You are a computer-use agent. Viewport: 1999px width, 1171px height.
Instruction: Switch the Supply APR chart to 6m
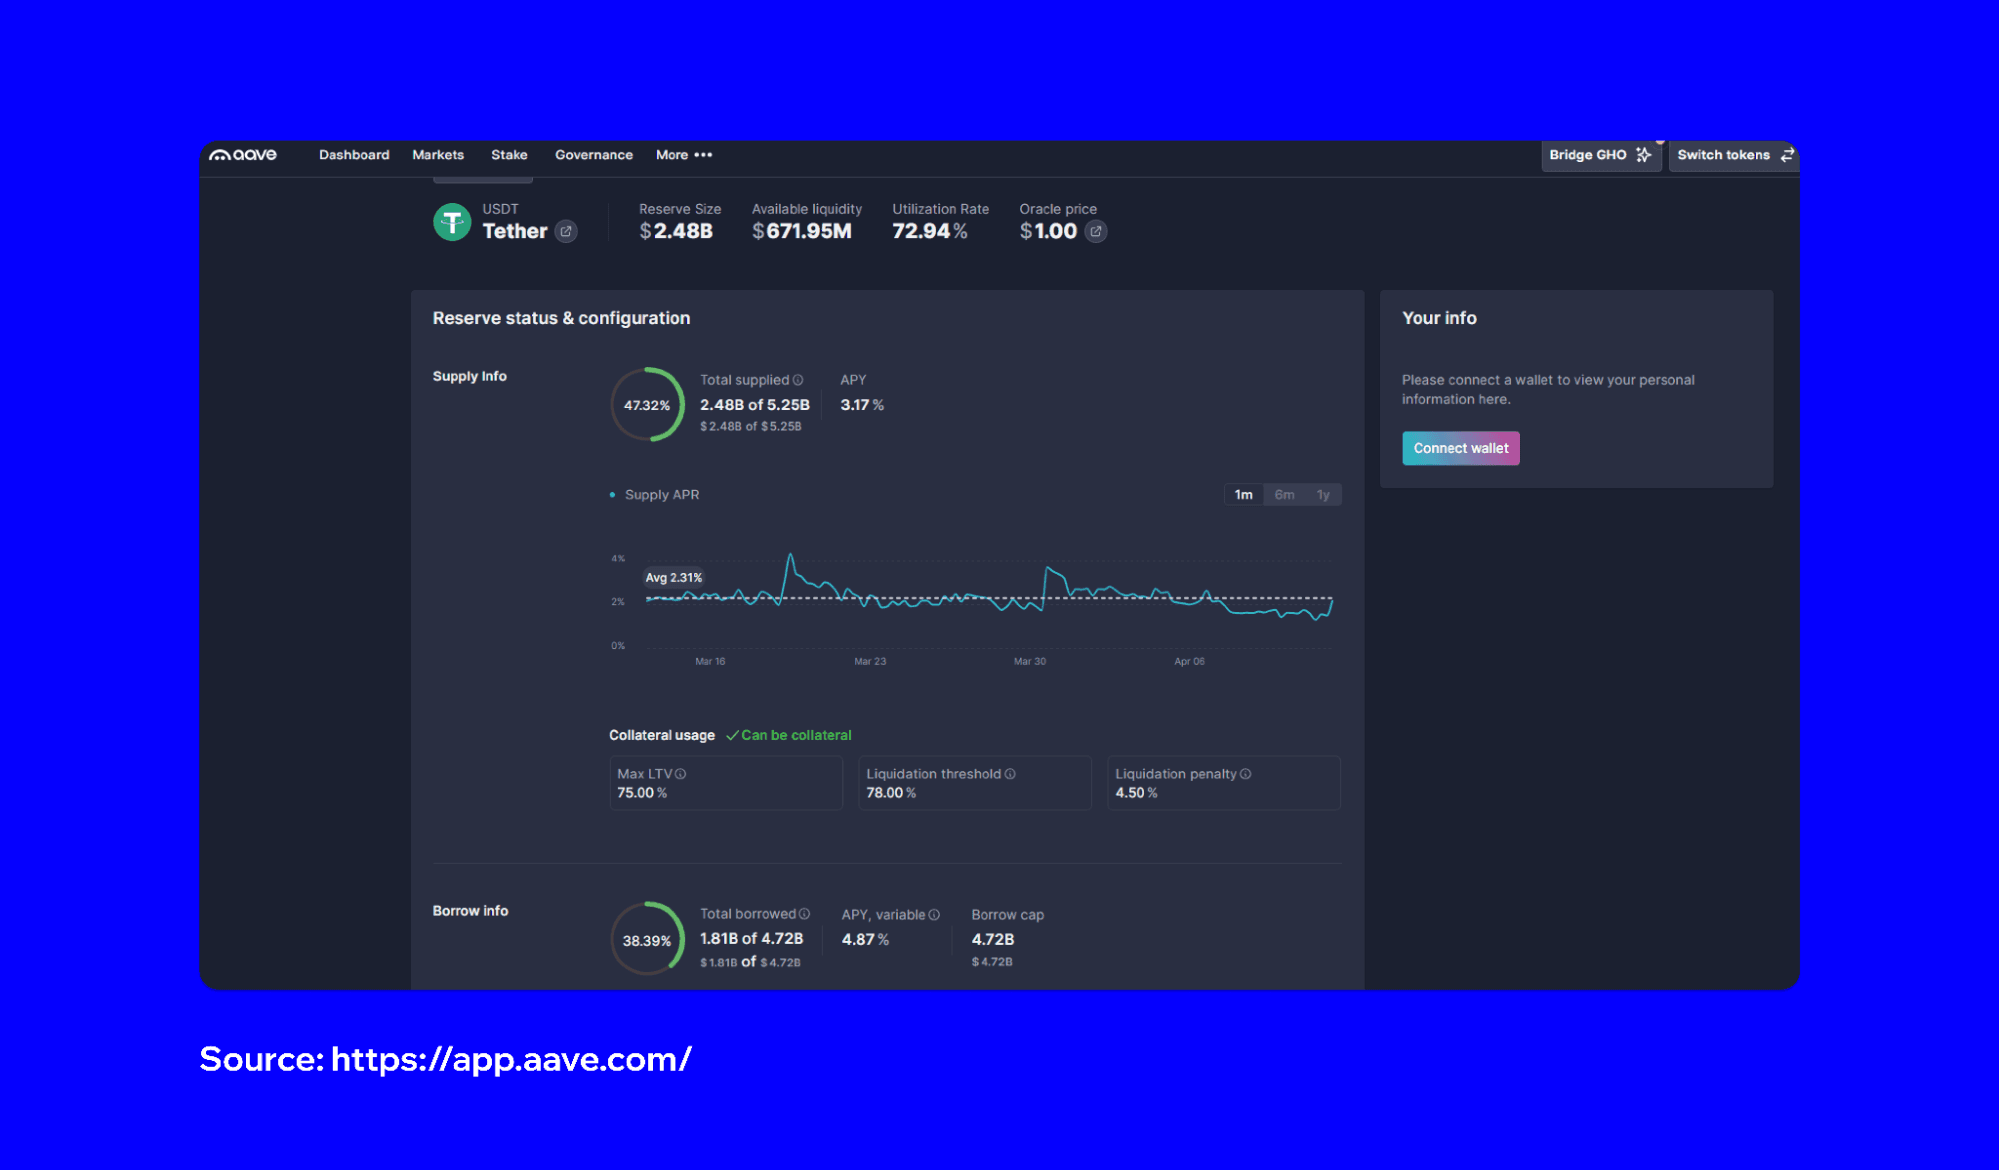(1283, 494)
